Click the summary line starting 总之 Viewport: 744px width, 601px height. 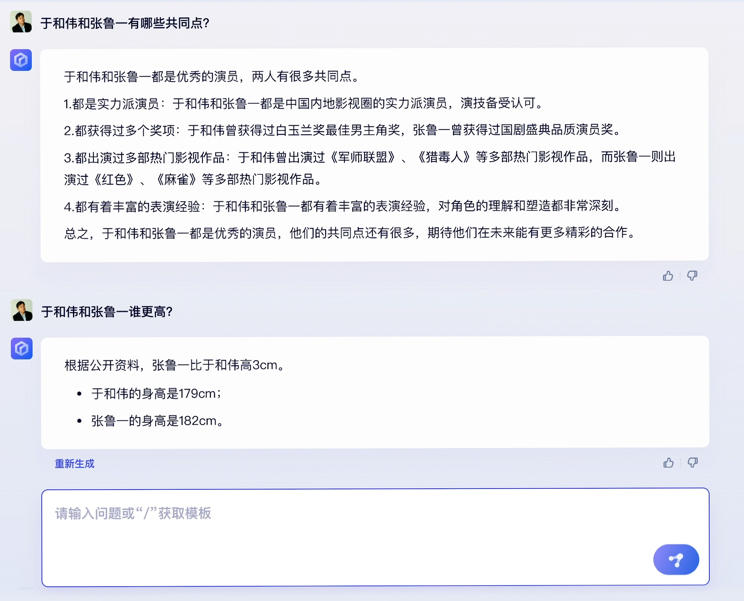point(350,232)
